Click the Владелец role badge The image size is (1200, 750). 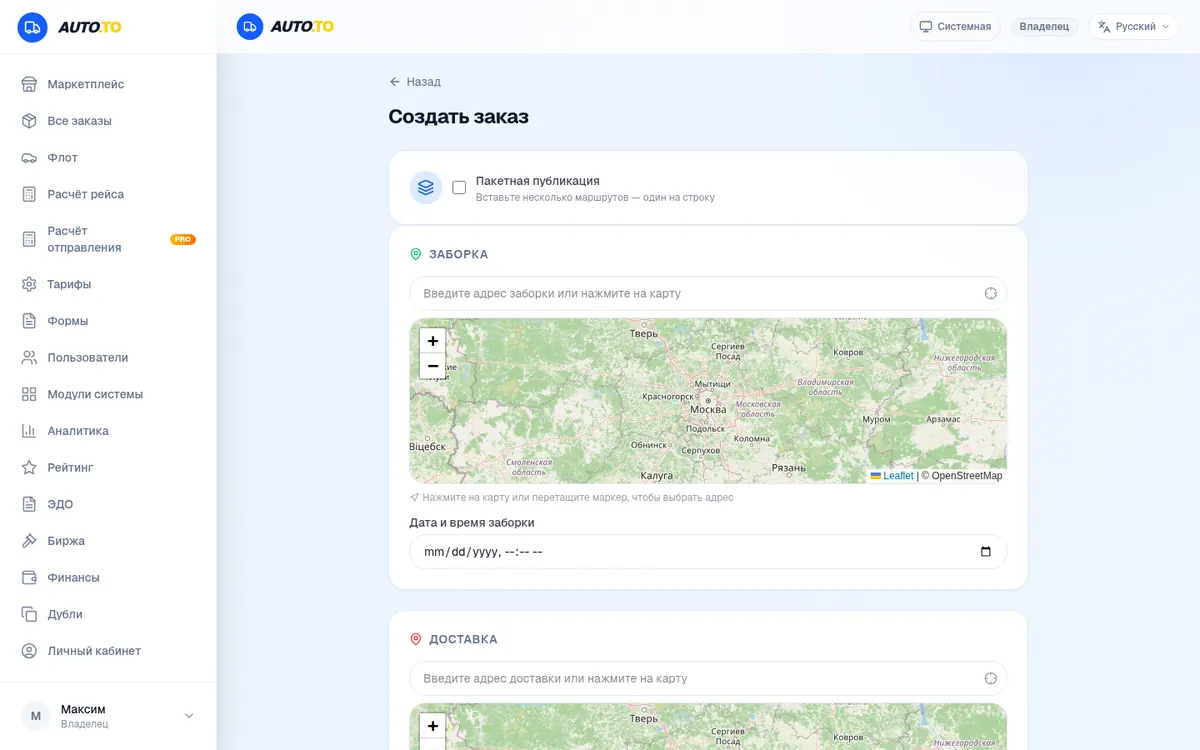click(x=1044, y=27)
